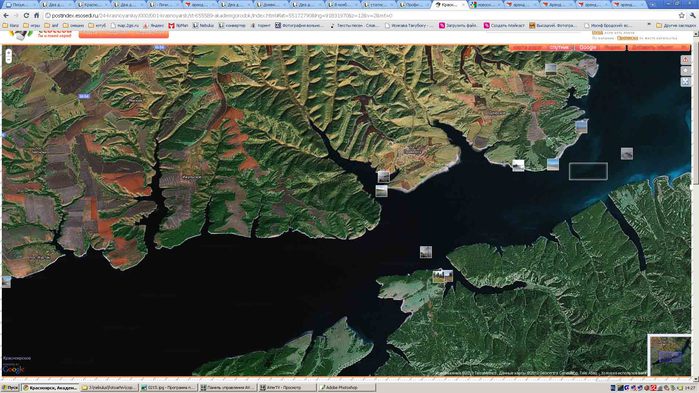Viewport: 699px width, 393px height.
Task: Click the red arrow icon on map's right edge
Action: click(x=685, y=60)
